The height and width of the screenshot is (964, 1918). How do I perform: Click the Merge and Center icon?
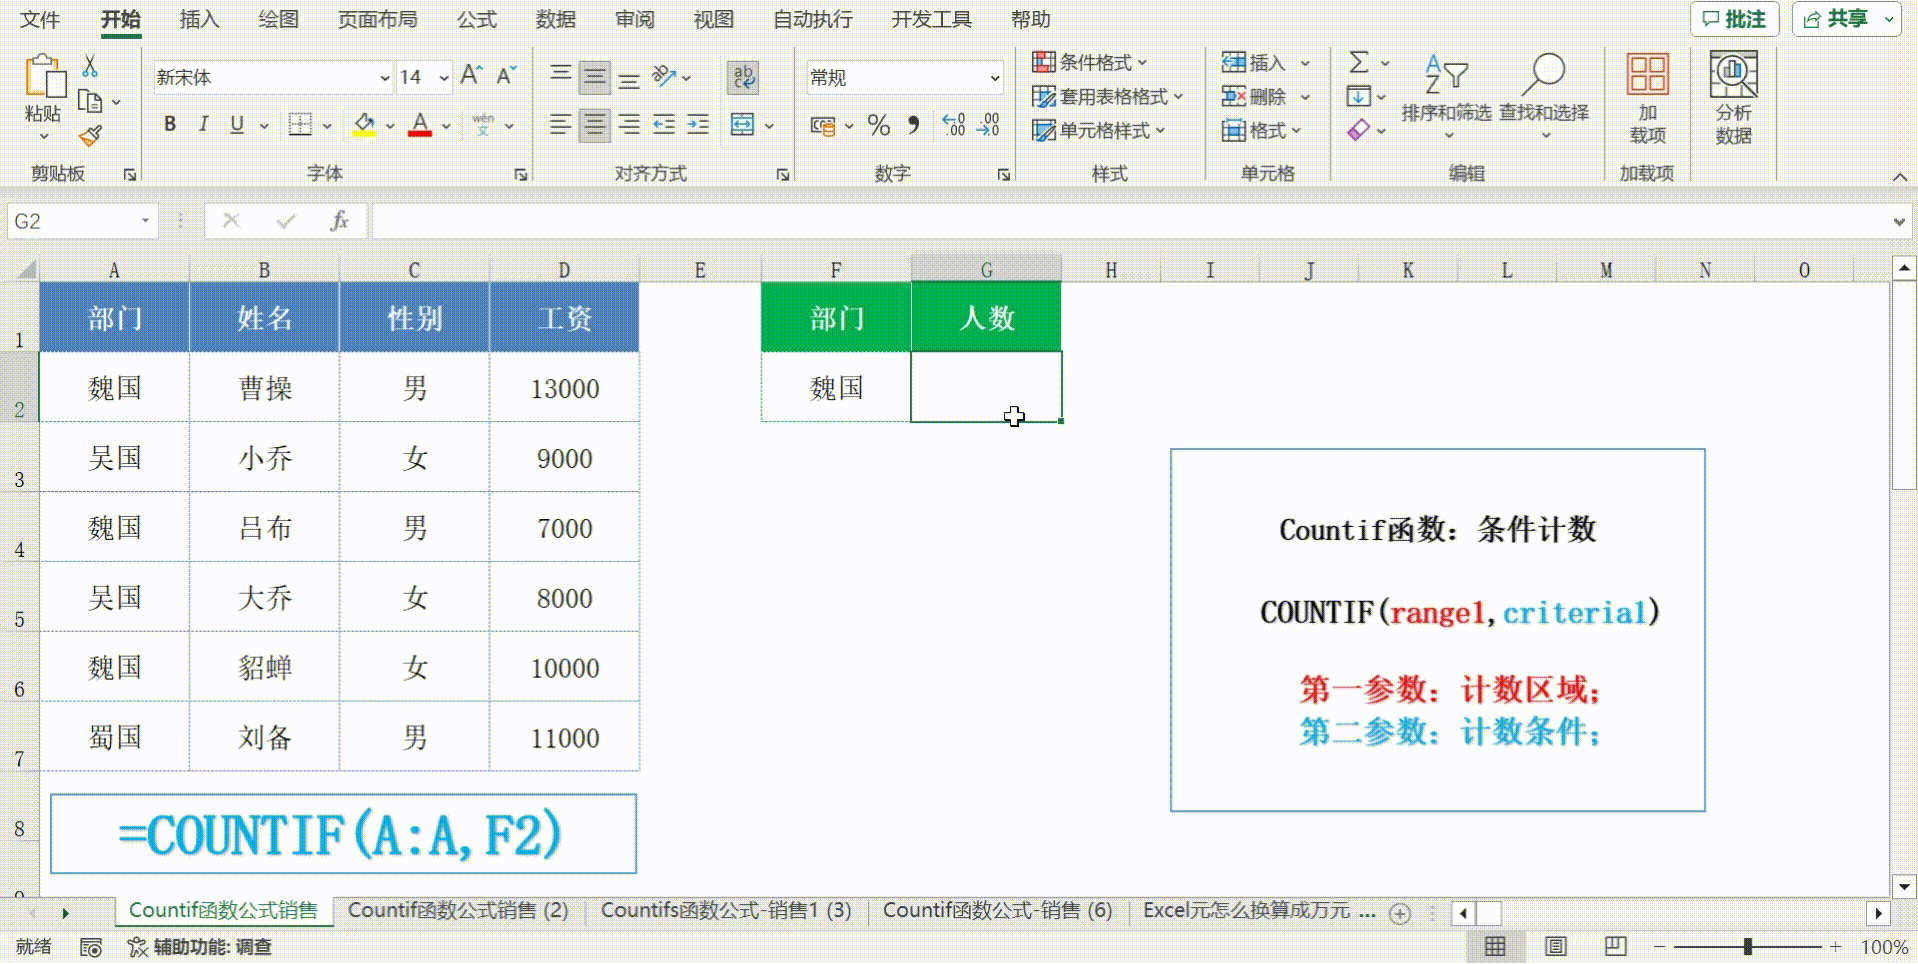(x=742, y=125)
